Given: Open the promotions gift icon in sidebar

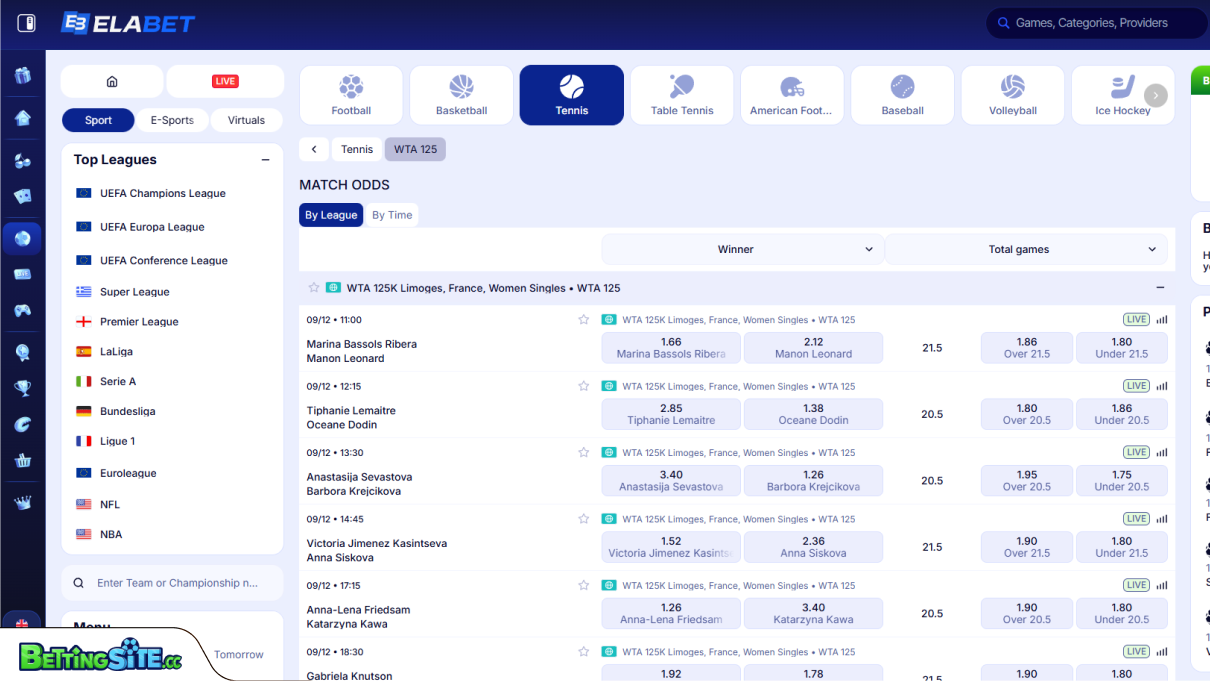Looking at the screenshot, I should pos(22,73).
